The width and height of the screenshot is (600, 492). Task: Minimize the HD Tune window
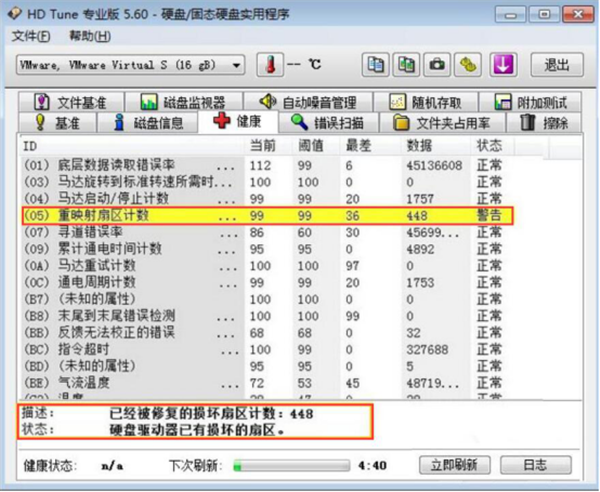511,15
